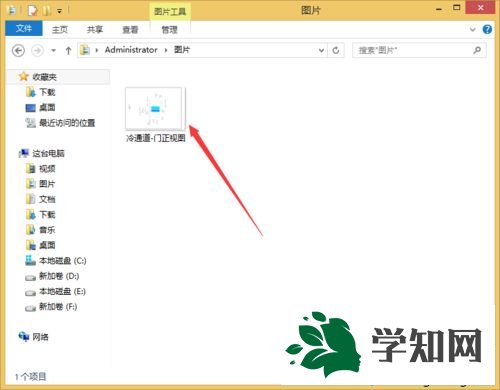Refresh the current folder
This screenshot has height=390, width=500.
336,50
